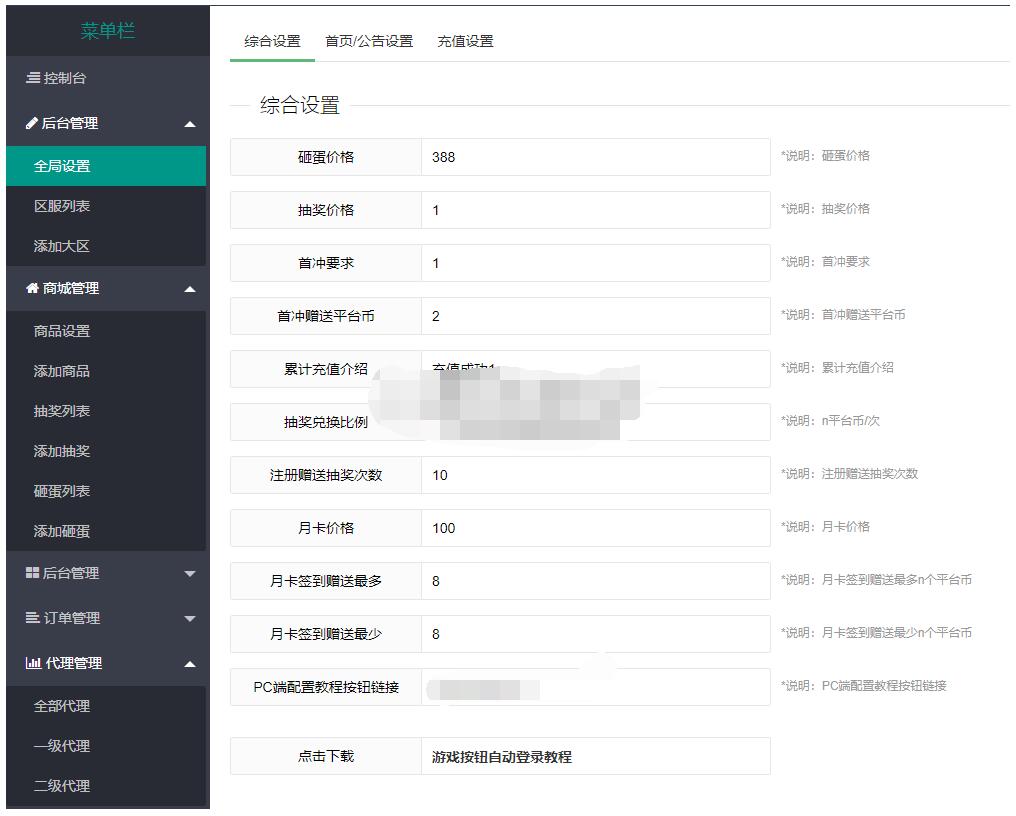Focus the 注册赠送抽奖次数 field
The image size is (1016, 816).
(x=595, y=475)
